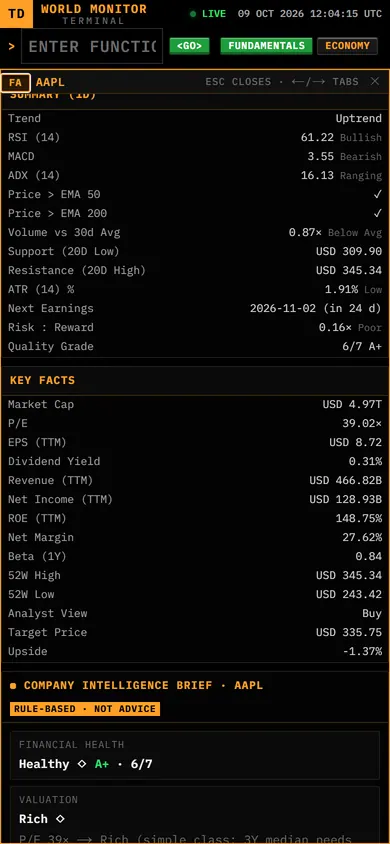Switch to the ECONOMY tab
The width and height of the screenshot is (390, 844).
pos(348,46)
